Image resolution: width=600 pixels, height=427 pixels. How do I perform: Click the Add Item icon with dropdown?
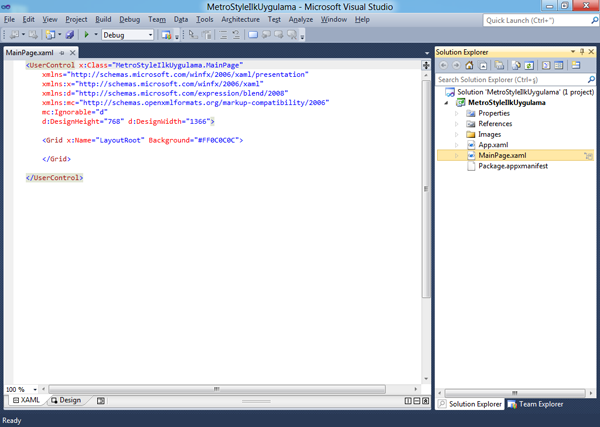[50, 35]
